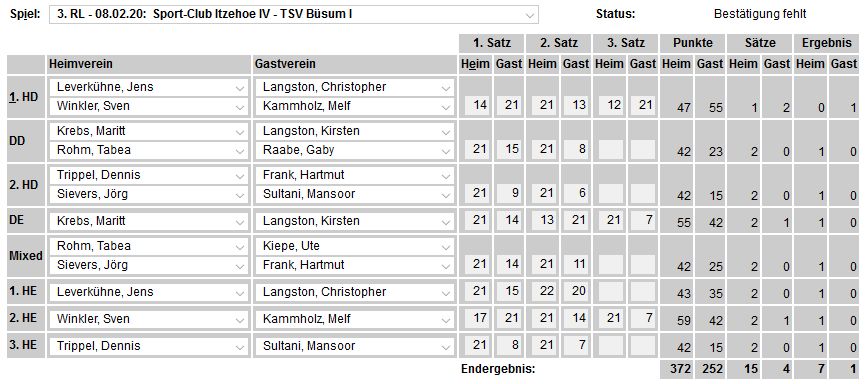Open Trippel, Dennis dropdown in 2. HD

coord(148,175)
